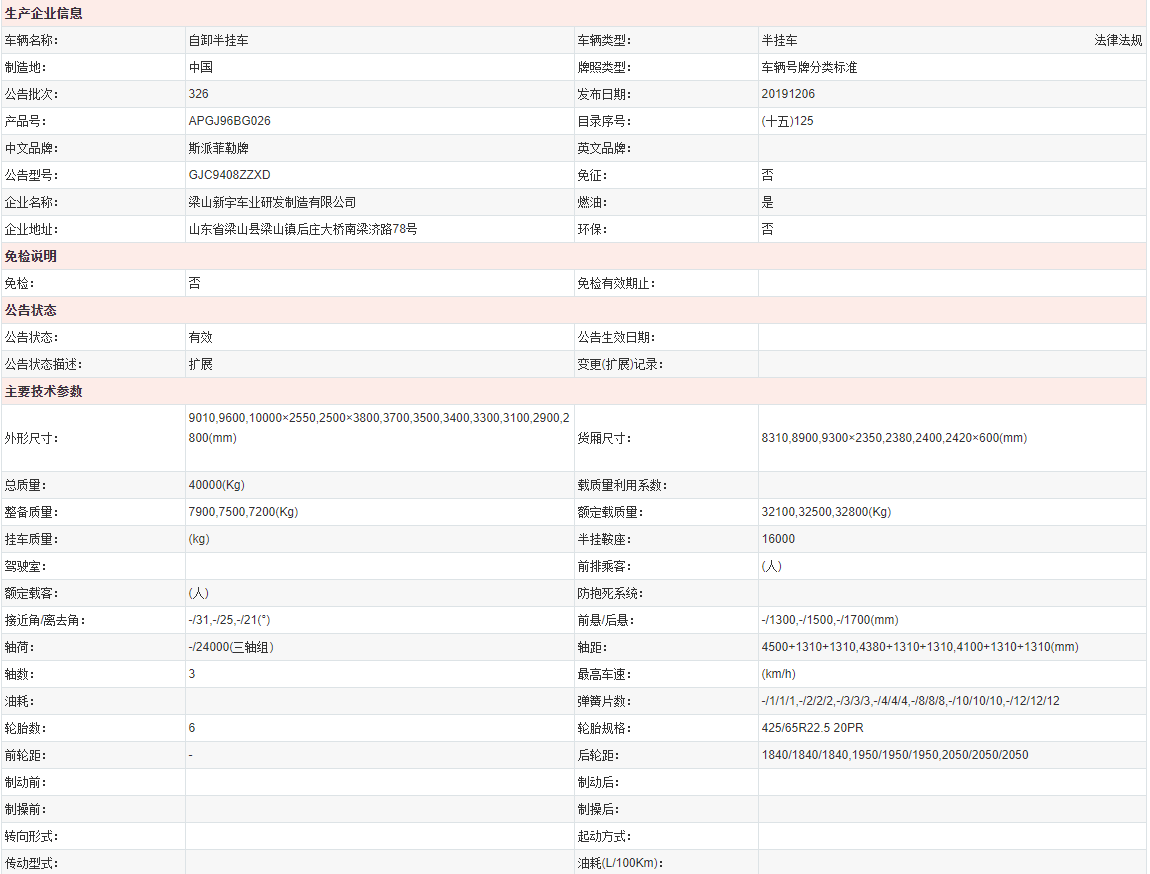This screenshot has height=874, width=1150.
Task: Select product number APGJ96BG026
Action: click(229, 121)
